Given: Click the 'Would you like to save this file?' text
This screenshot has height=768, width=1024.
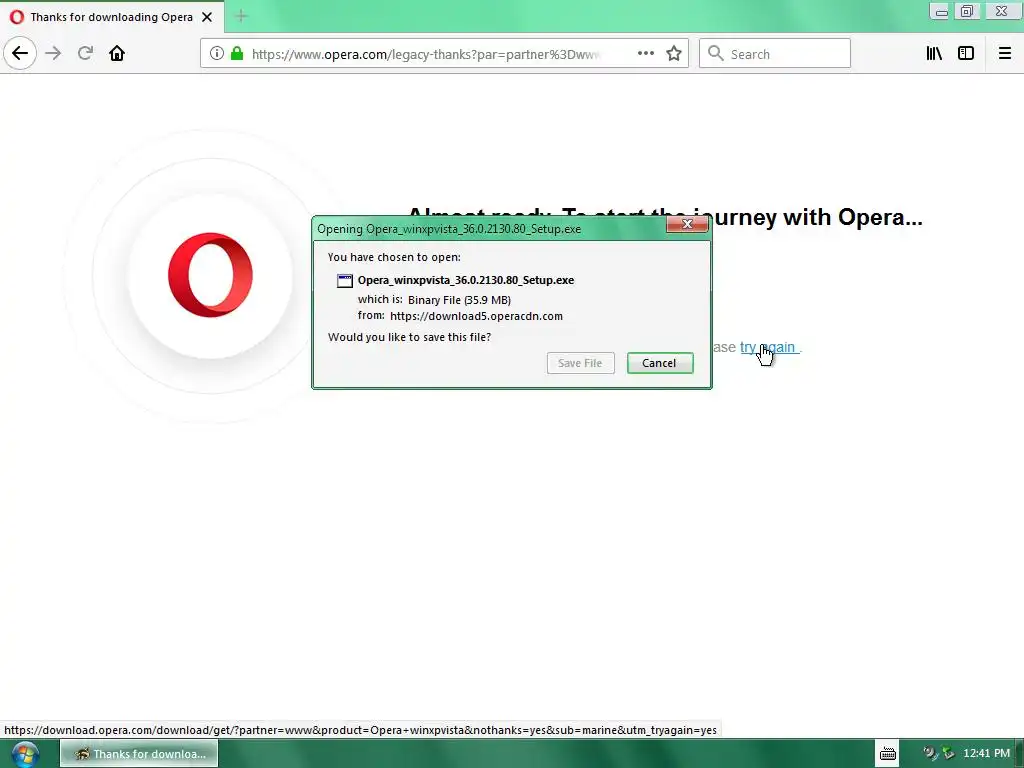Looking at the screenshot, I should pyautogui.click(x=409, y=337).
